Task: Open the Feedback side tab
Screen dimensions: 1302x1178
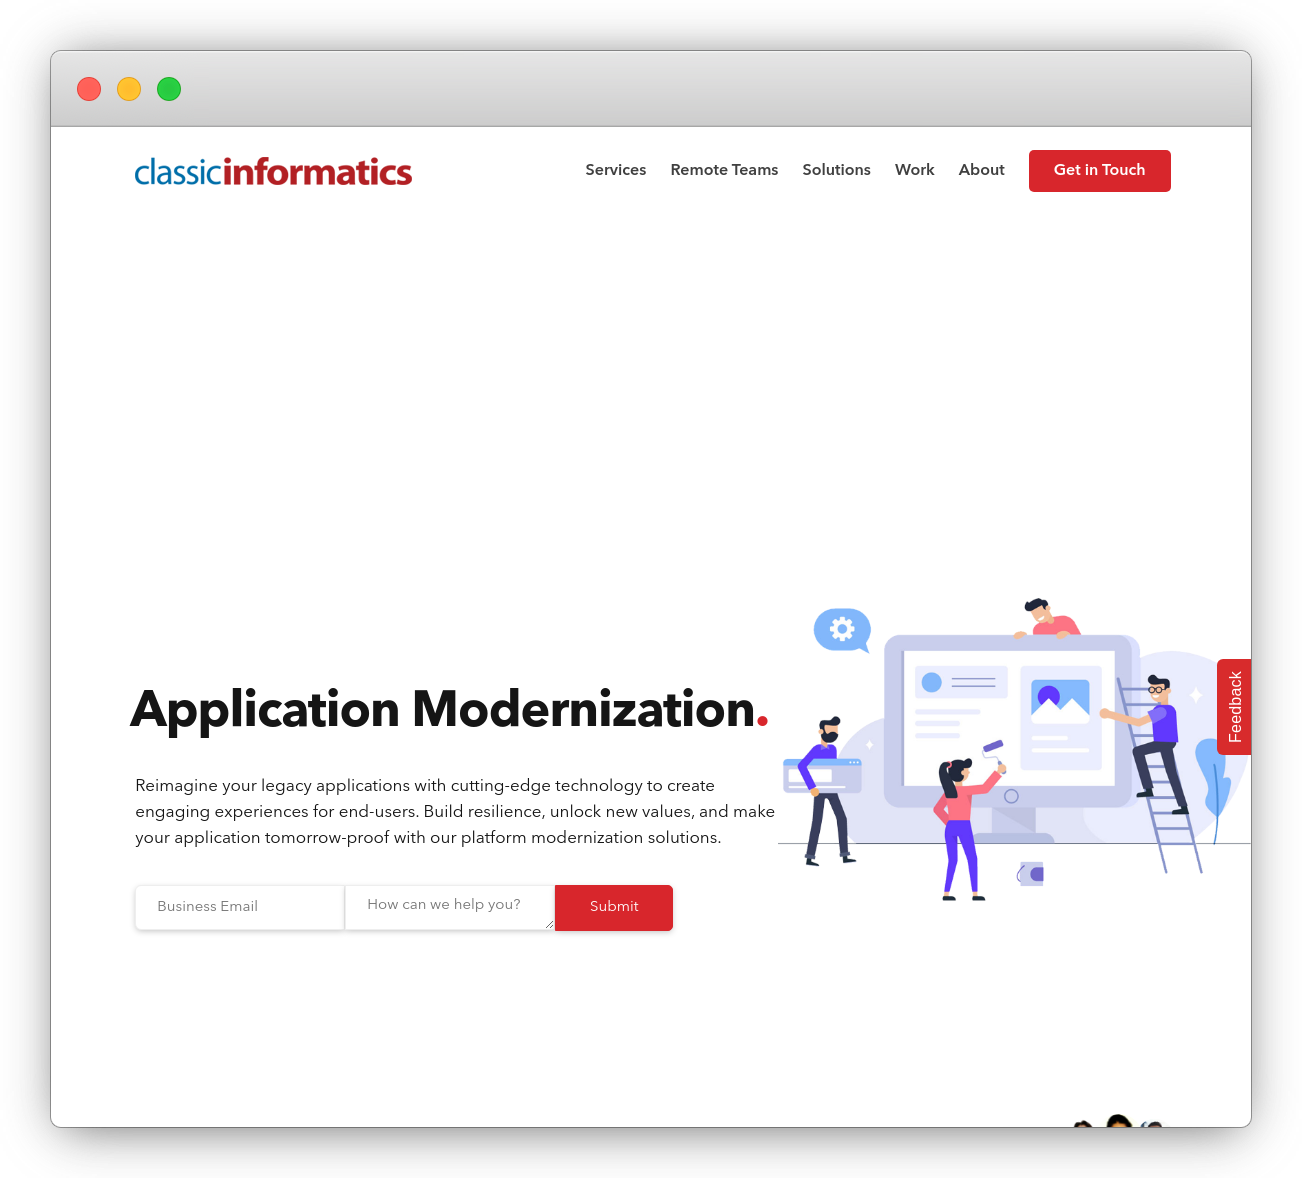Action: coord(1234,707)
